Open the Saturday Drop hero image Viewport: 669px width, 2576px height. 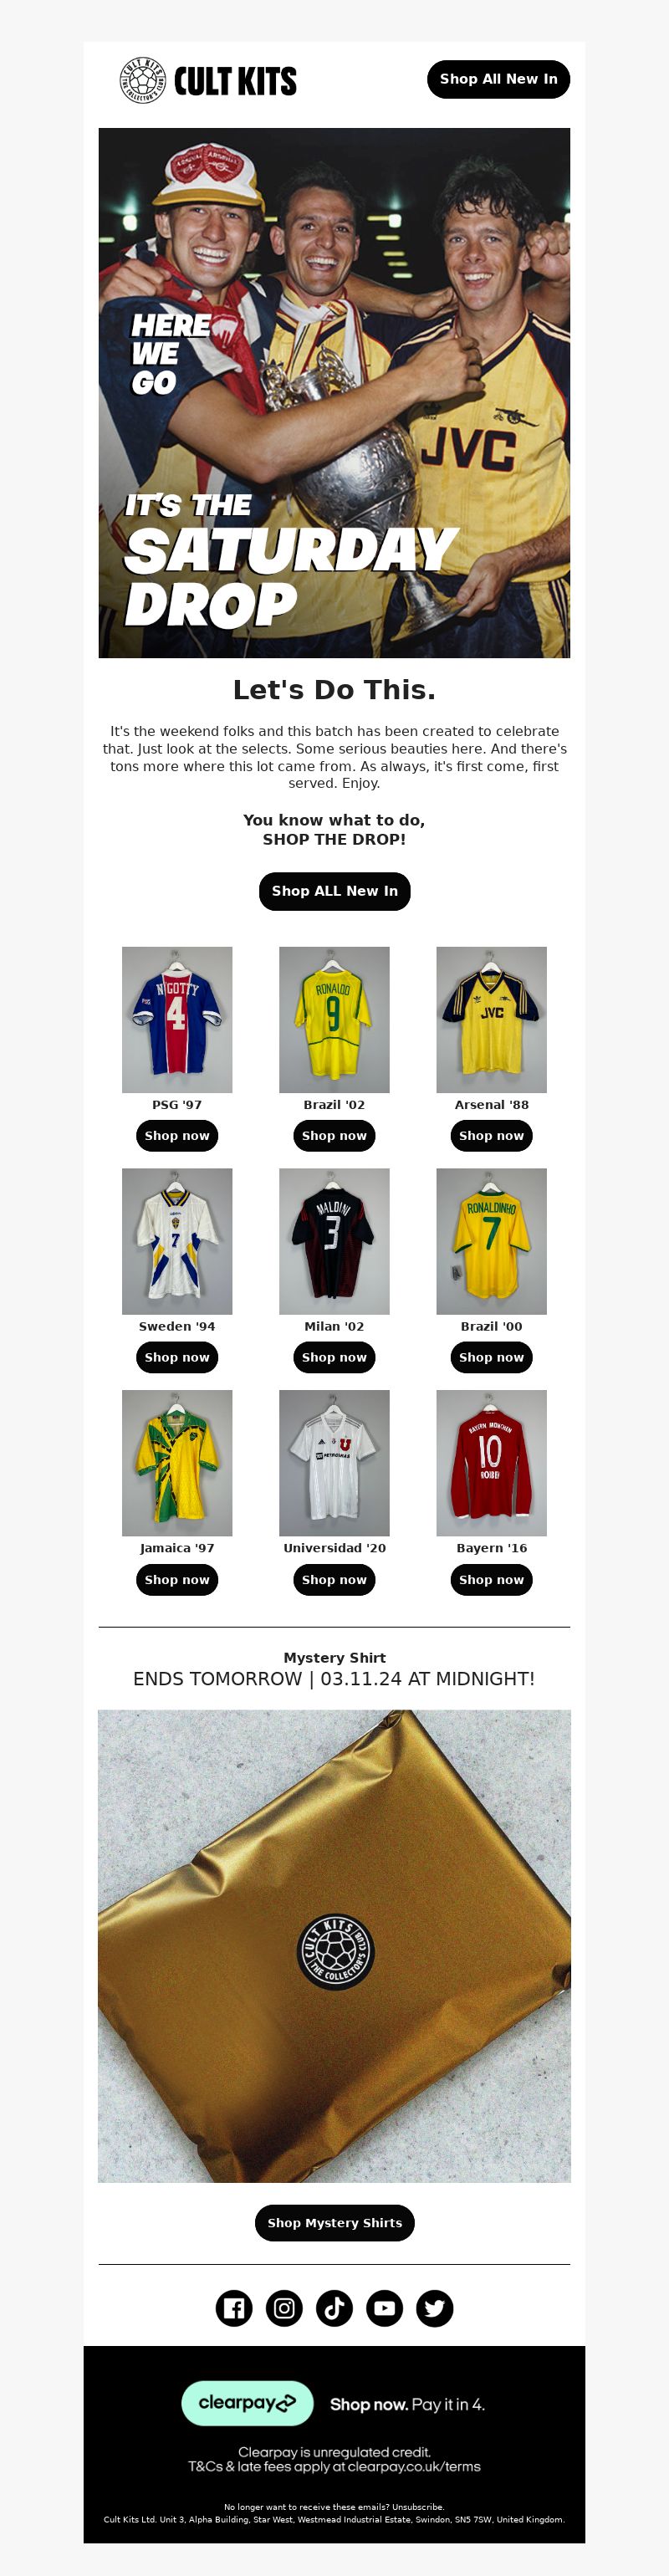pyautogui.click(x=334, y=392)
